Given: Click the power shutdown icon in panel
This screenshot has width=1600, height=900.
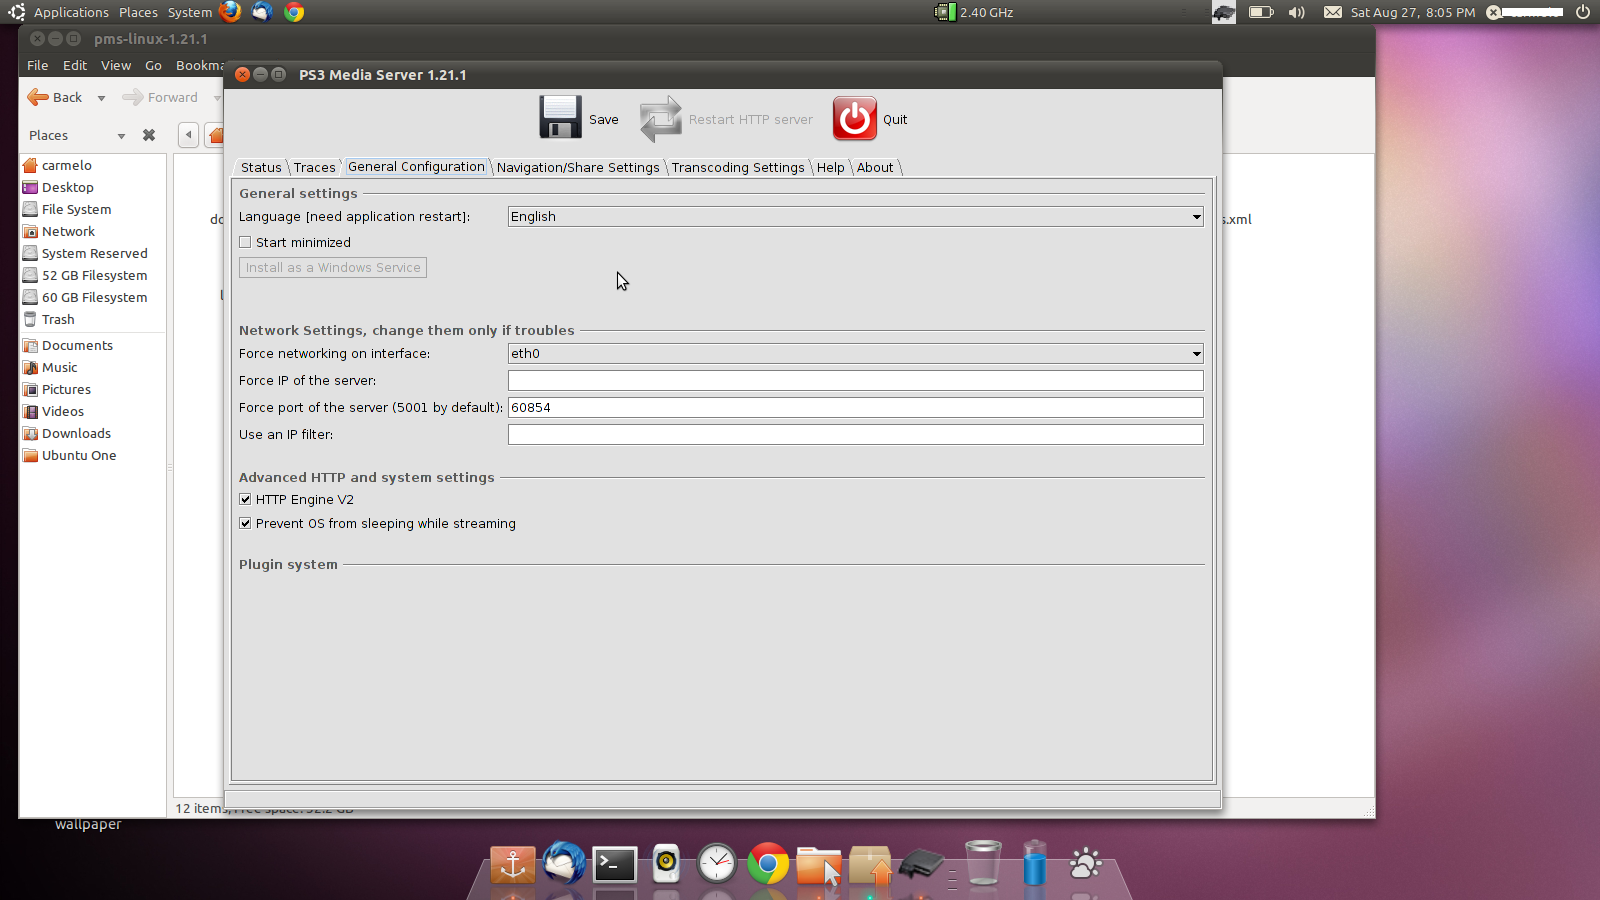Looking at the screenshot, I should click(1583, 12).
